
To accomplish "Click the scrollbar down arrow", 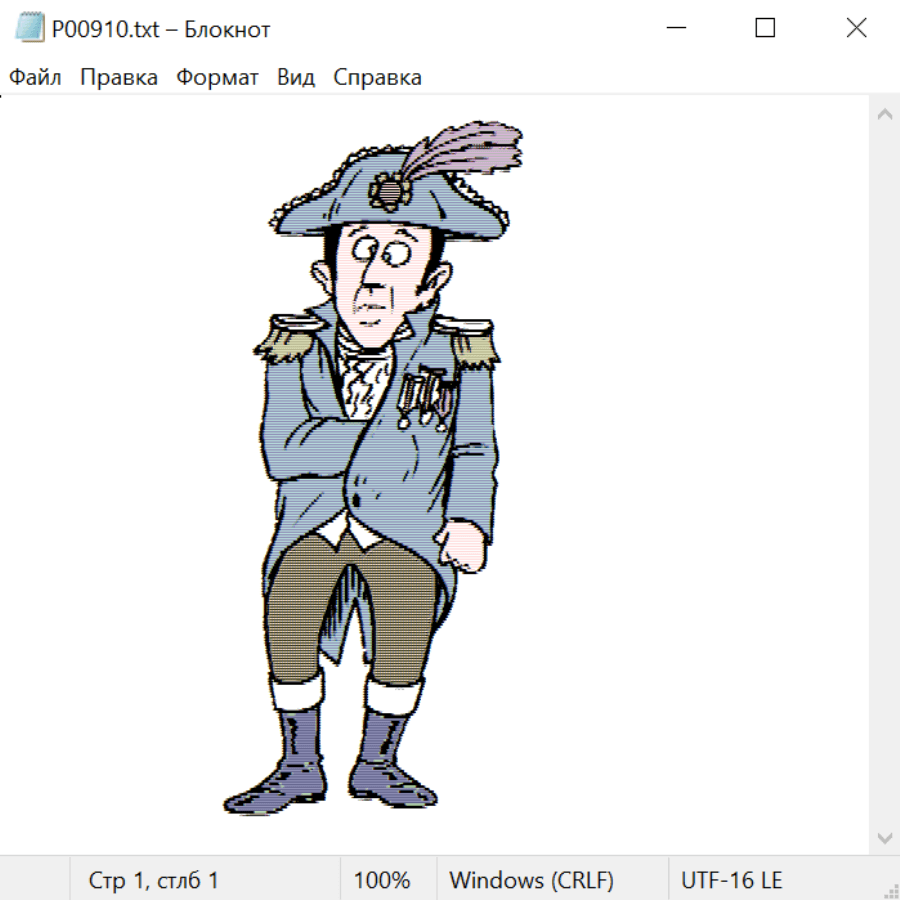I will [x=884, y=837].
